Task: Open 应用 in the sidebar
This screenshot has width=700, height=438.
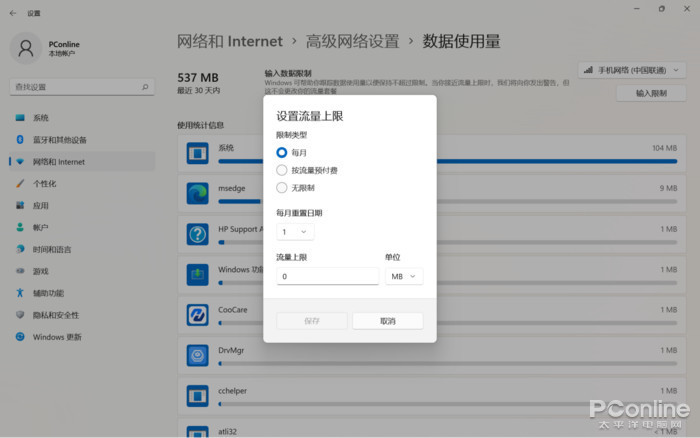Action: (82, 205)
